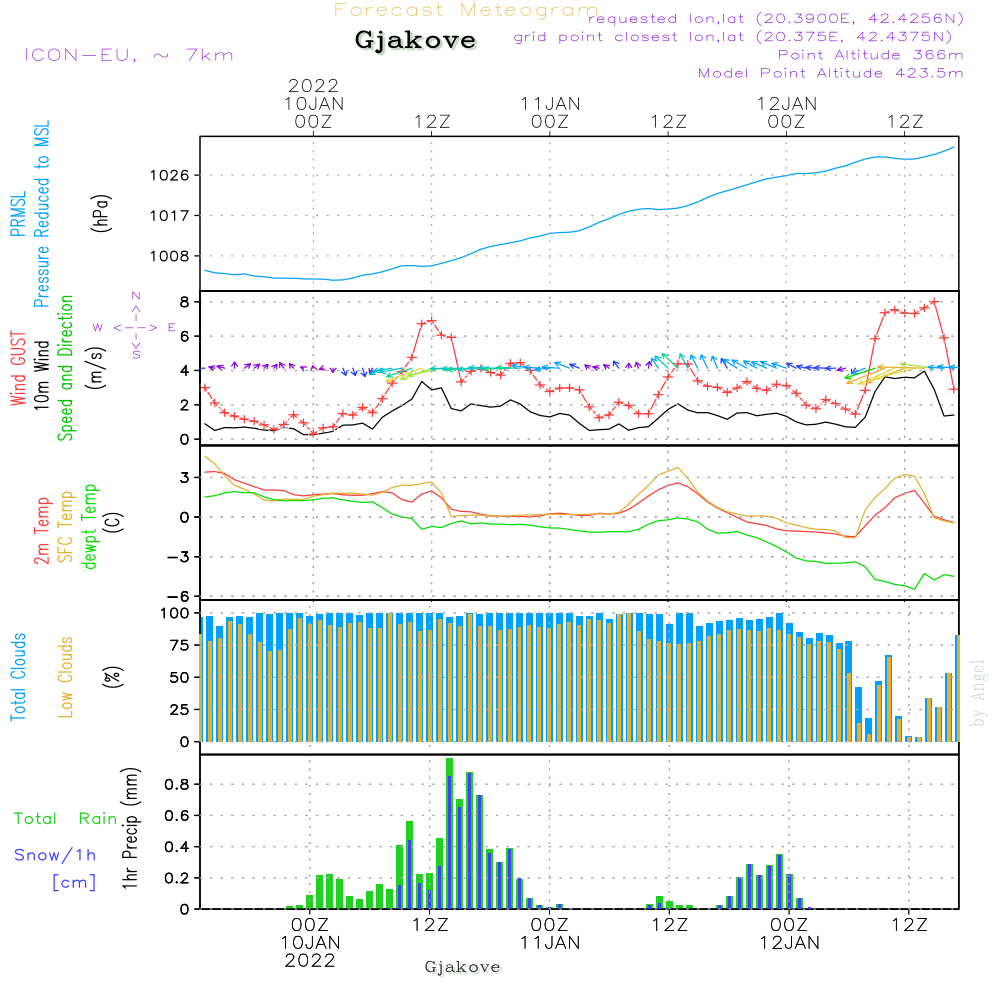Click the 'Low Clouds' legend label

coord(66,677)
